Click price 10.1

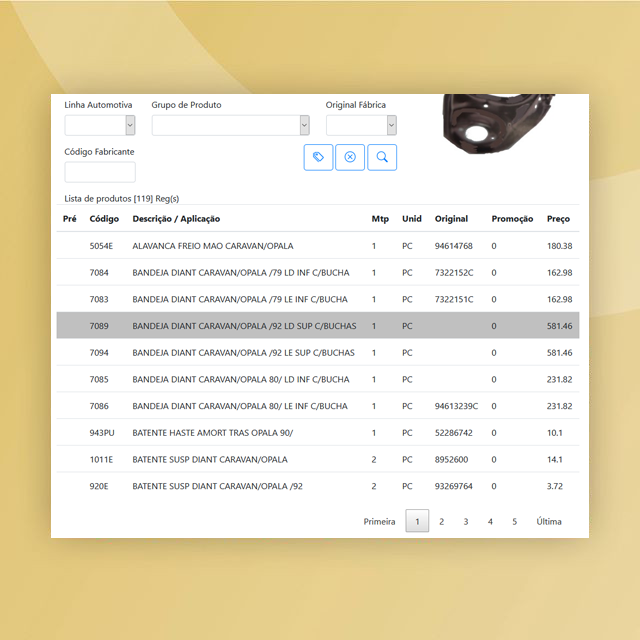click(x=555, y=433)
